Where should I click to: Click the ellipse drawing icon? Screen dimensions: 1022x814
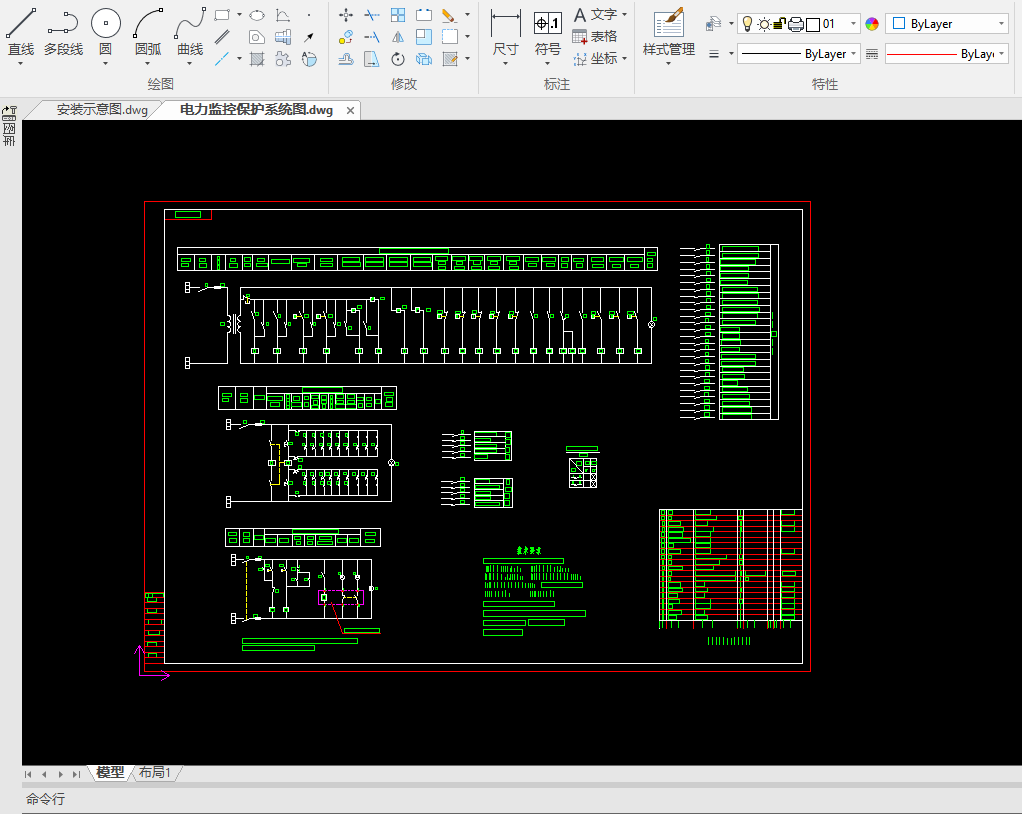[x=257, y=15]
